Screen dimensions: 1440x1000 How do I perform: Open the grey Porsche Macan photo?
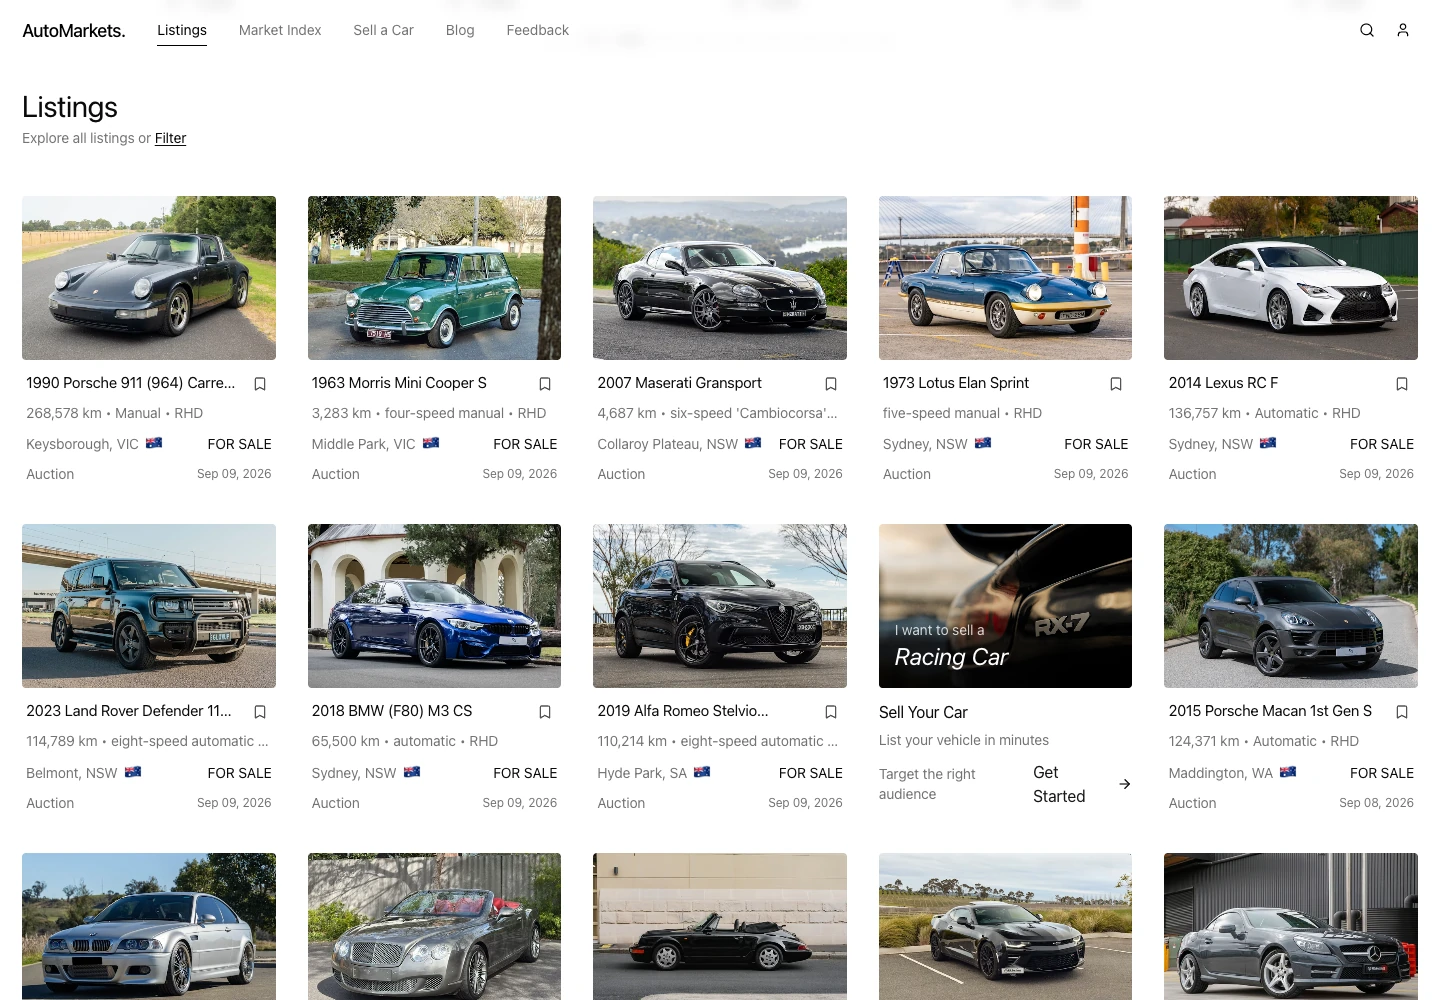(1291, 606)
